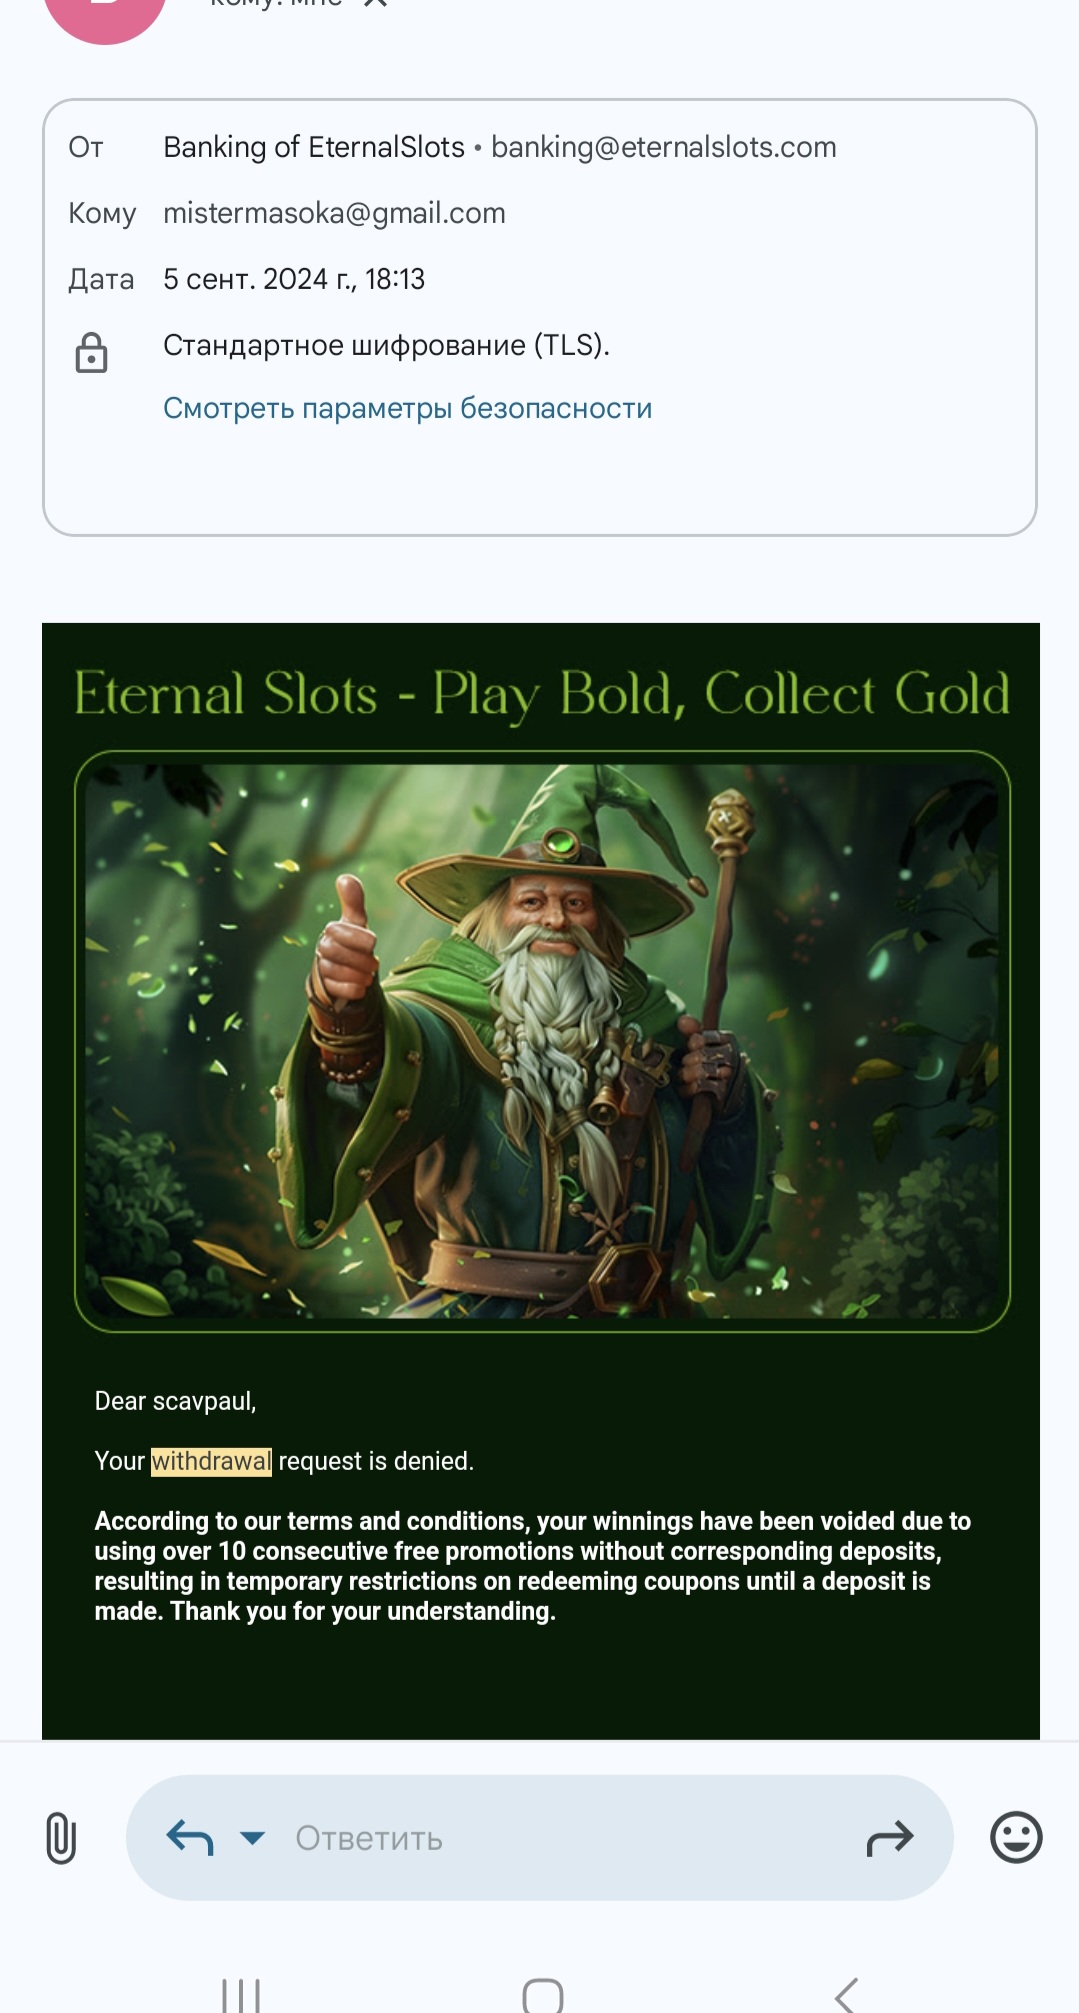Tap the forward arrow icon

point(890,1838)
